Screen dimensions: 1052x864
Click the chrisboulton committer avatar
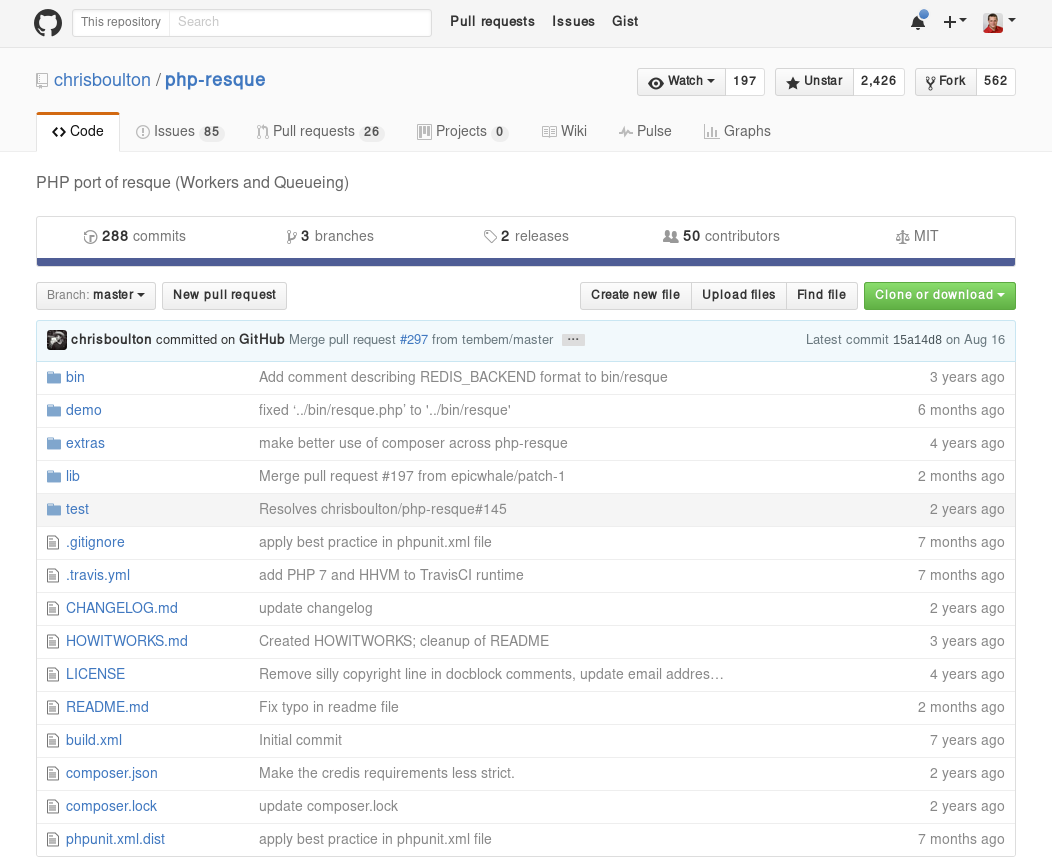tap(56, 340)
